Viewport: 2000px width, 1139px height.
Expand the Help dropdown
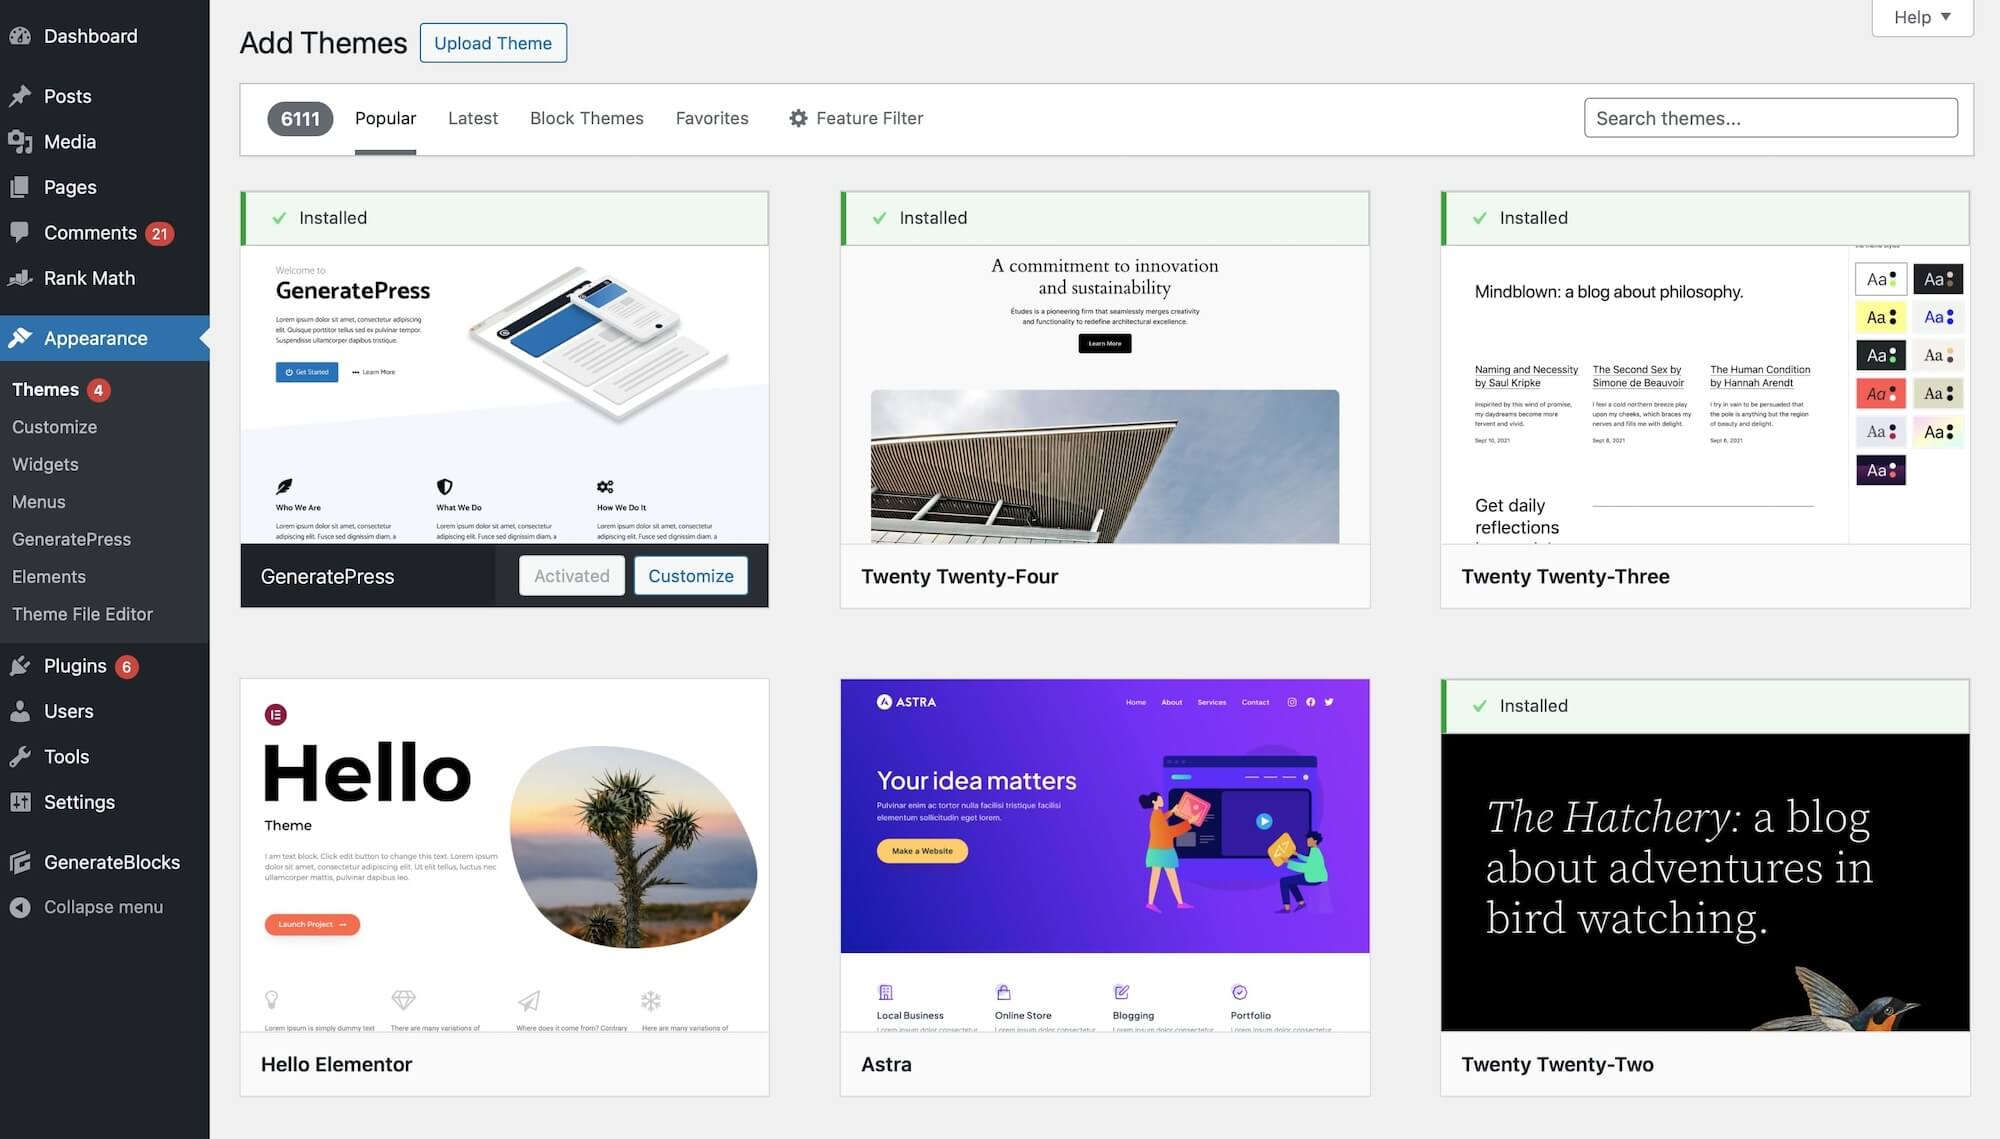(1920, 17)
